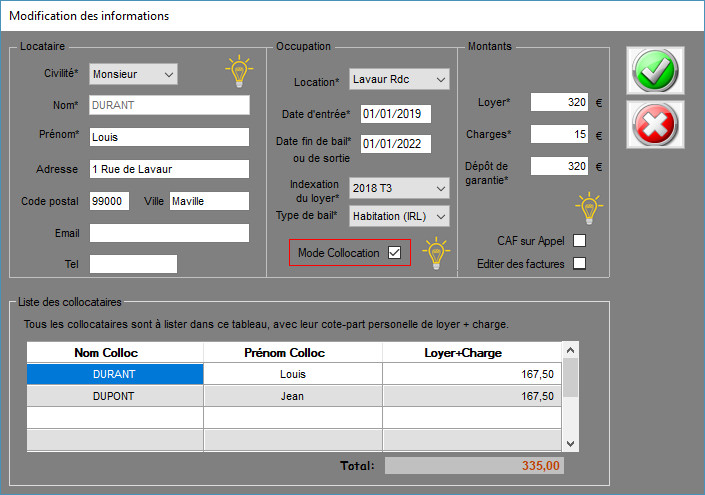Click the lightbulb hint in Locataire section

[x=239, y=73]
